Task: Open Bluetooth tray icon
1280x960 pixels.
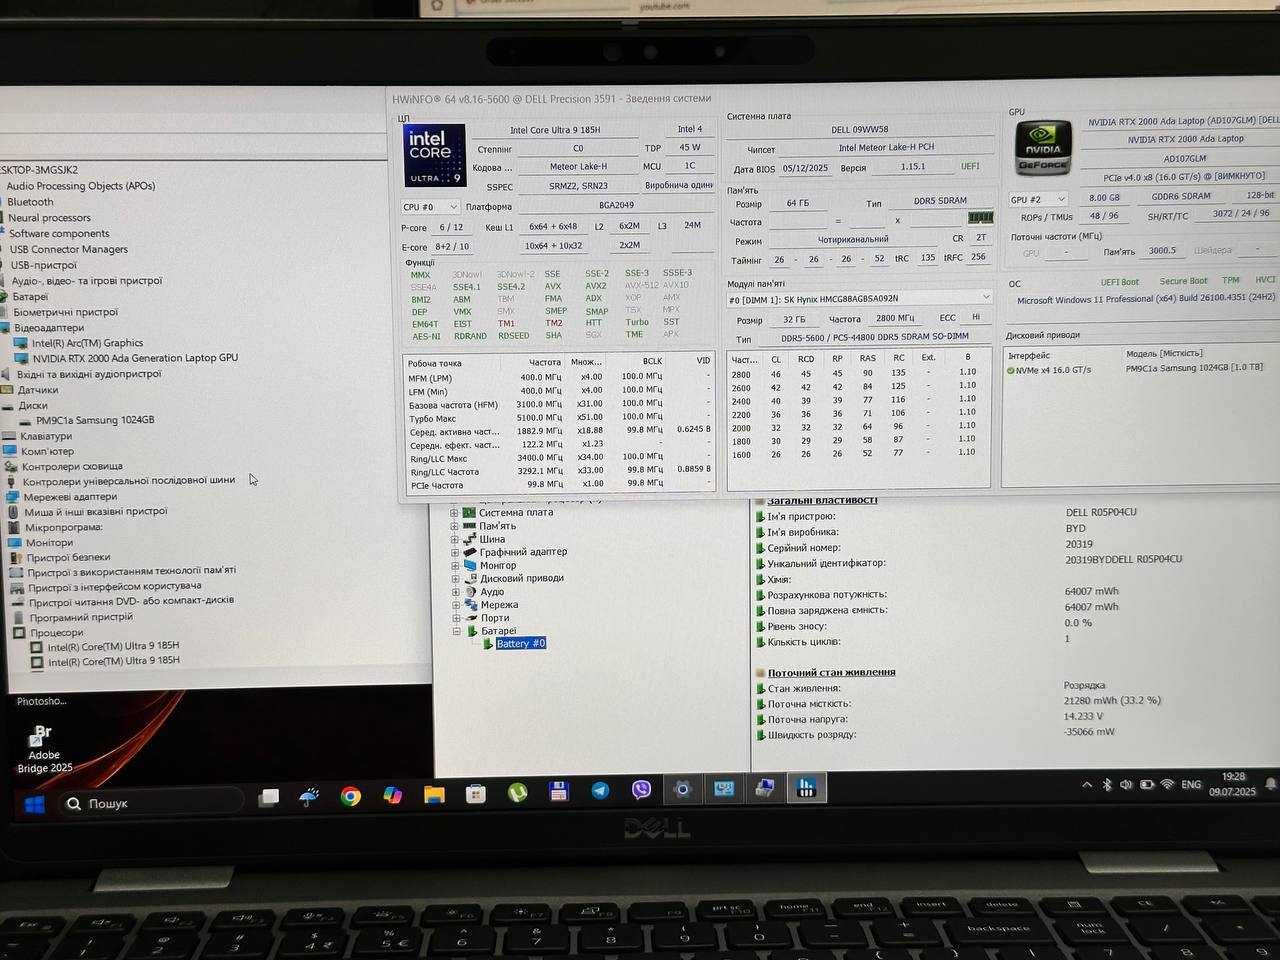Action: (x=1107, y=785)
